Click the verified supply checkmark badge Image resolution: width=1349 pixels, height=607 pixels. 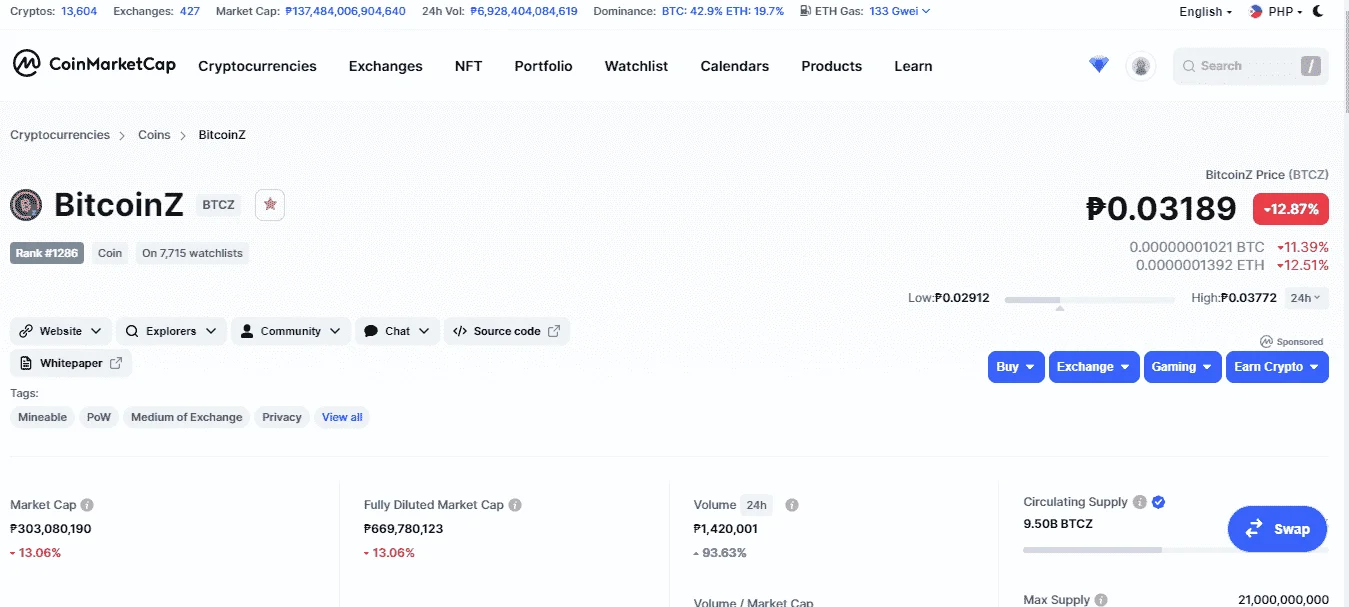1158,502
